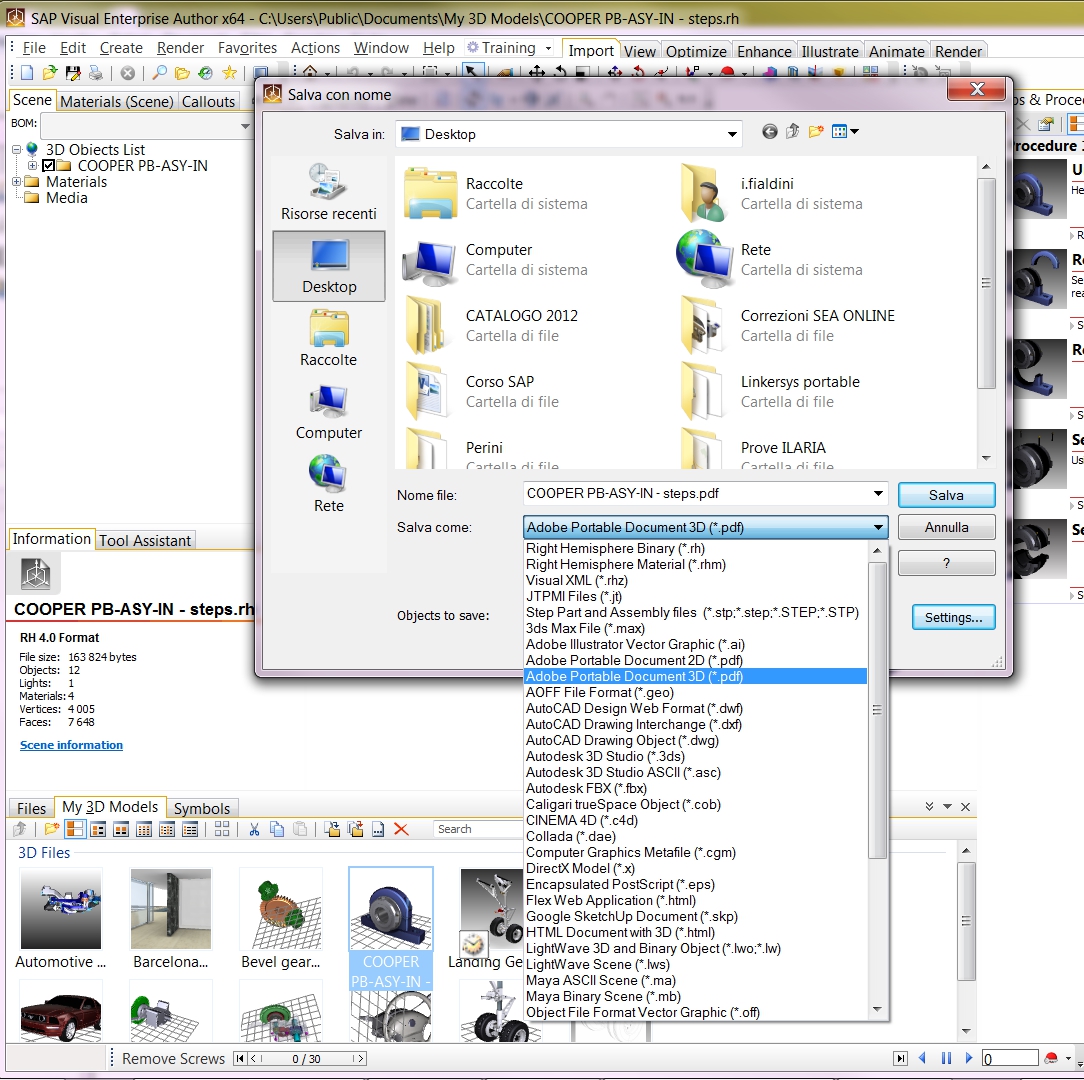1084x1080 pixels.
Task: Click the yellow star favorites icon
Action: [230, 73]
